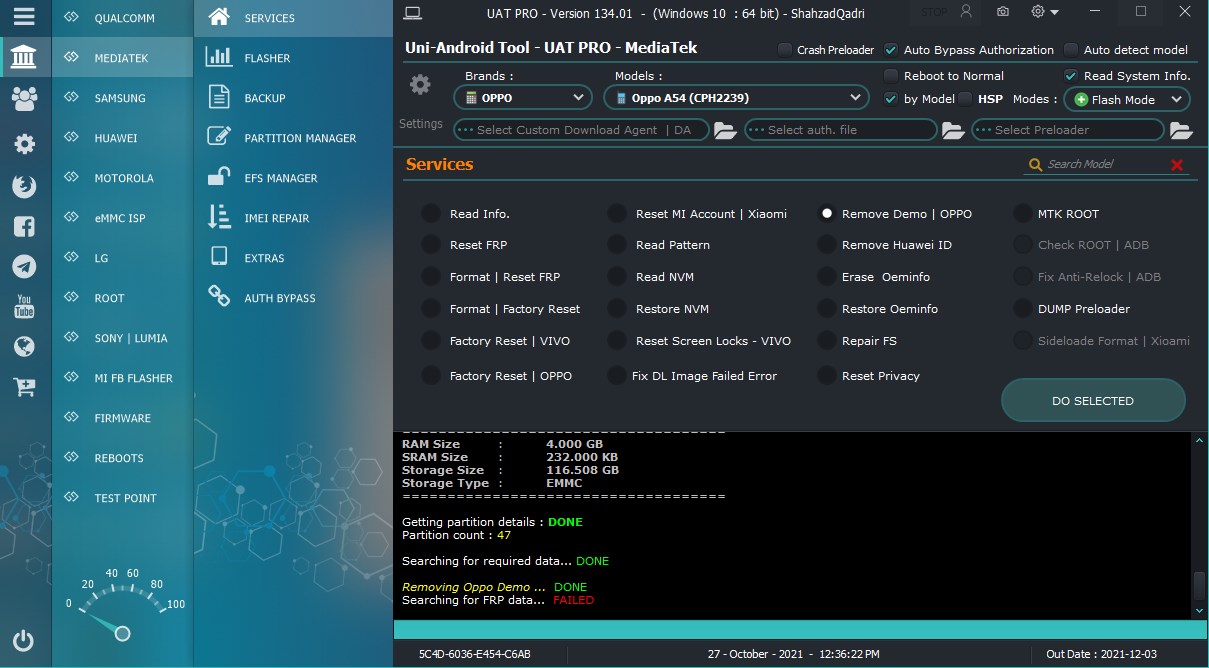Screen dimensions: 1209x668
Task: Open the globe website sidebar icon
Action: pos(24,346)
